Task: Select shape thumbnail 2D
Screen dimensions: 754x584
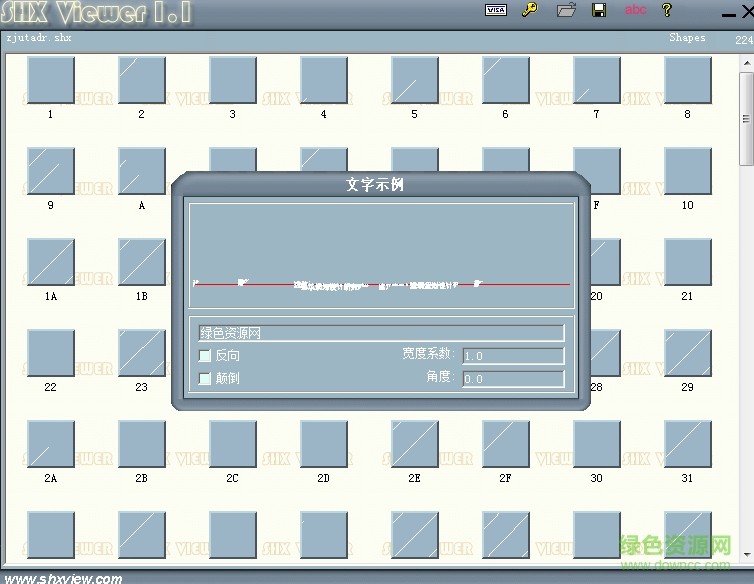Action: tap(324, 444)
